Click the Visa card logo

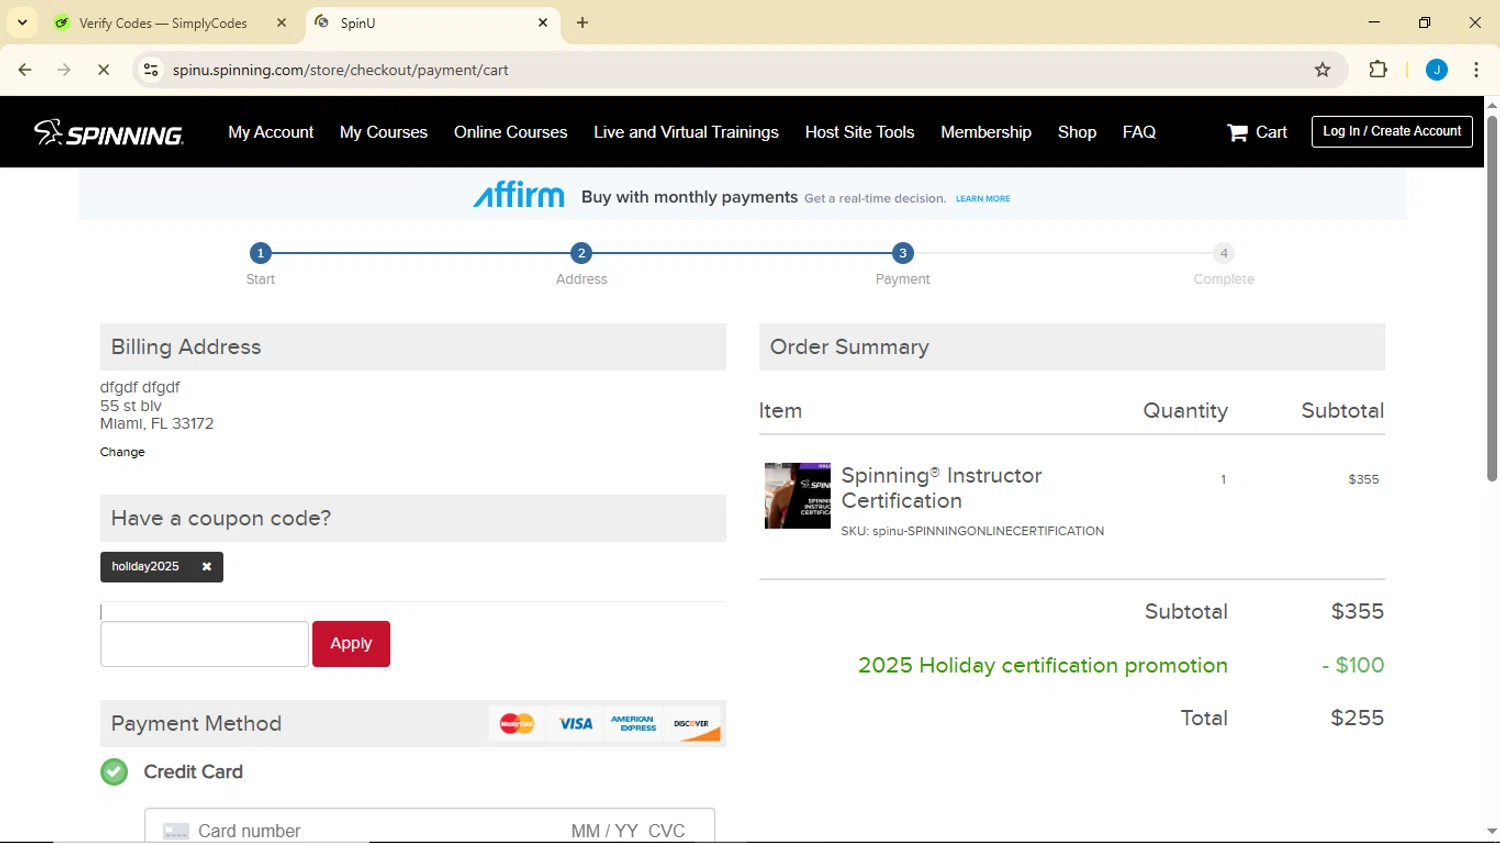[575, 724]
